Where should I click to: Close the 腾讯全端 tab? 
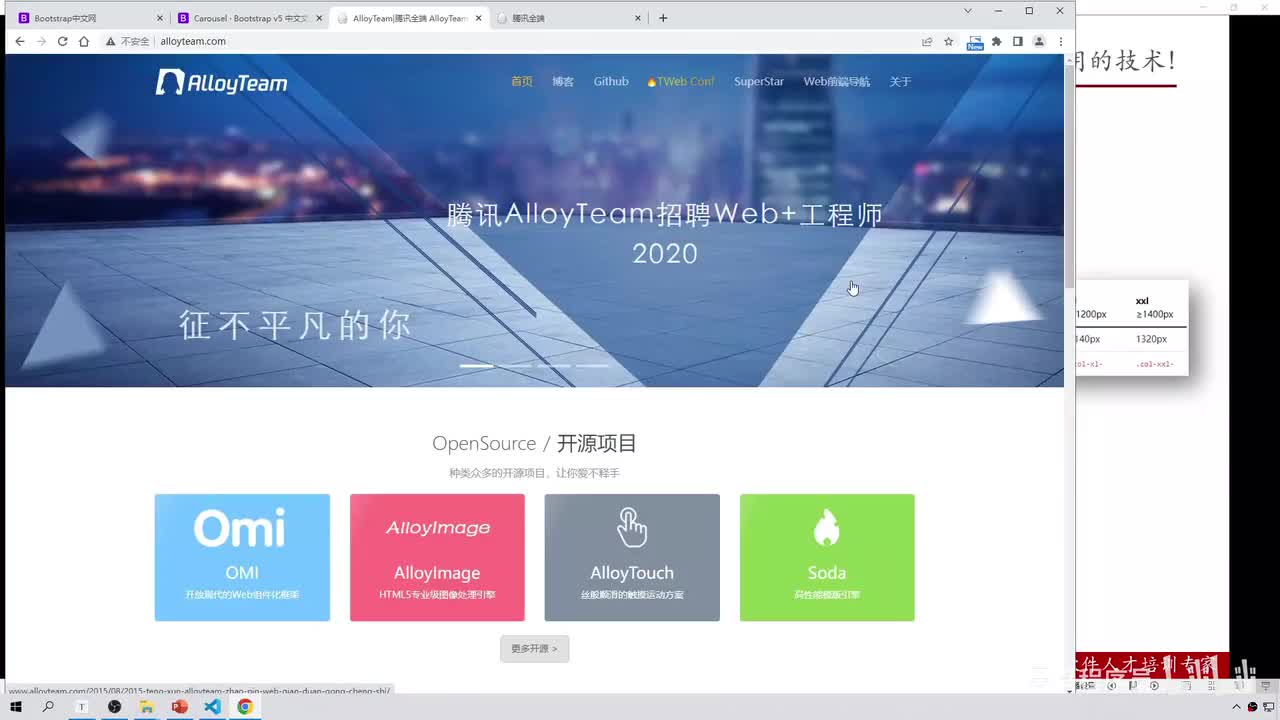tap(638, 18)
